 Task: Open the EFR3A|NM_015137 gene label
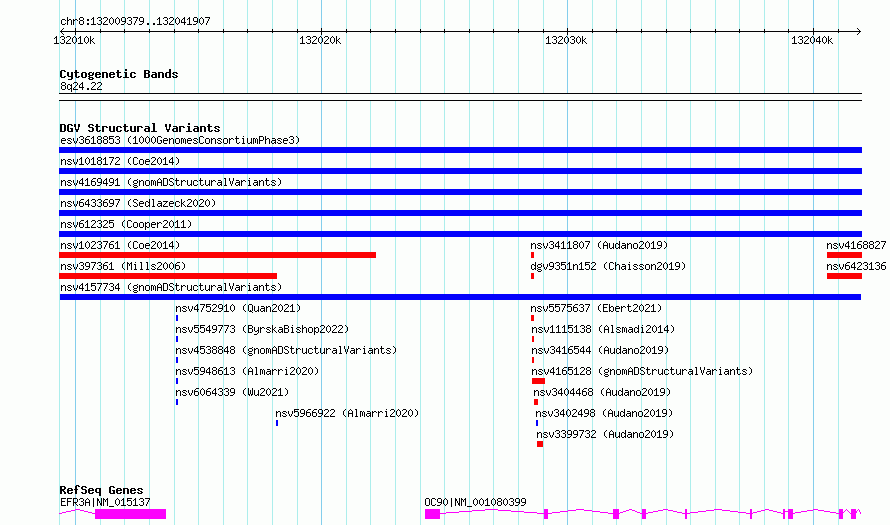click(106, 502)
